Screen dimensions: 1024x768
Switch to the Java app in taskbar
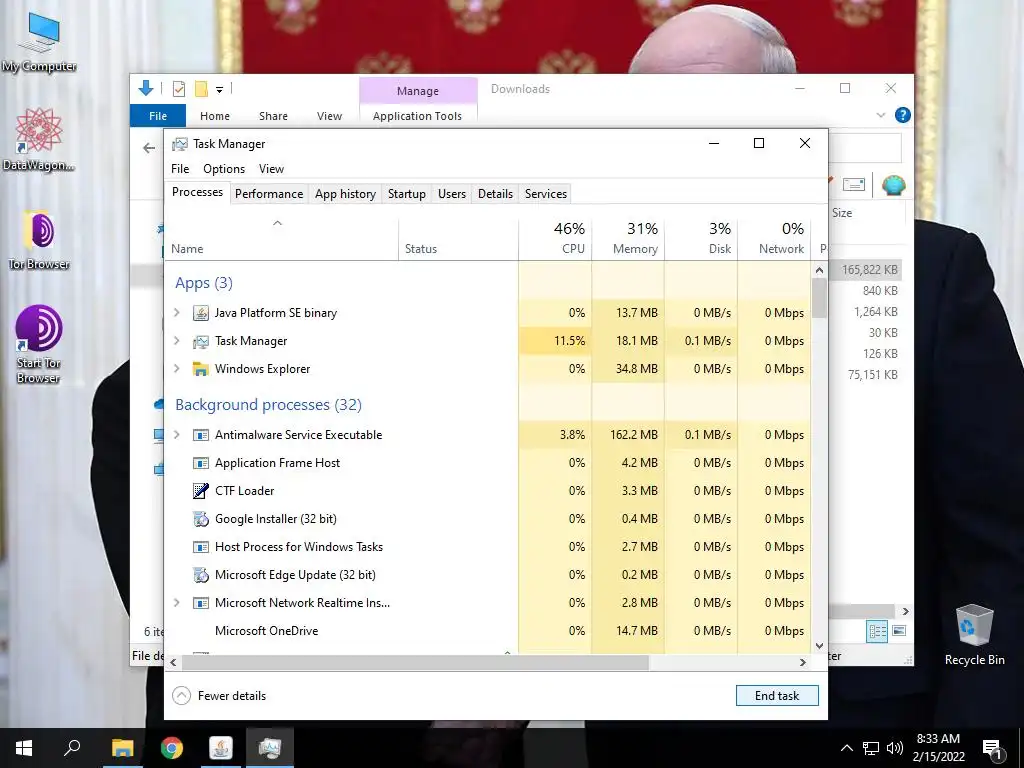(221, 748)
